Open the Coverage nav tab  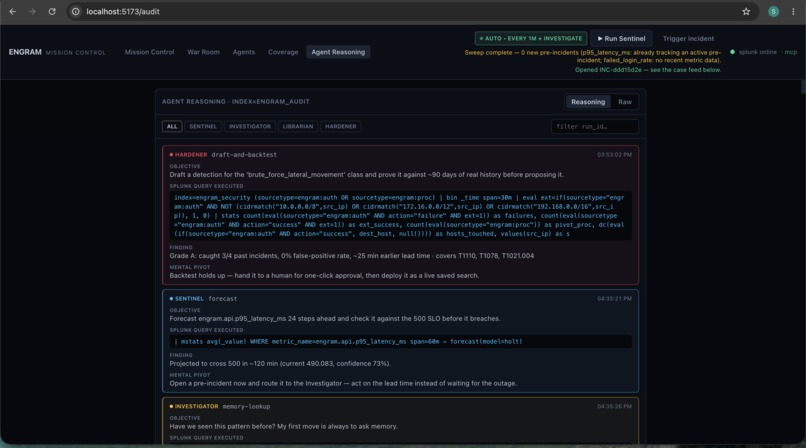click(283, 52)
